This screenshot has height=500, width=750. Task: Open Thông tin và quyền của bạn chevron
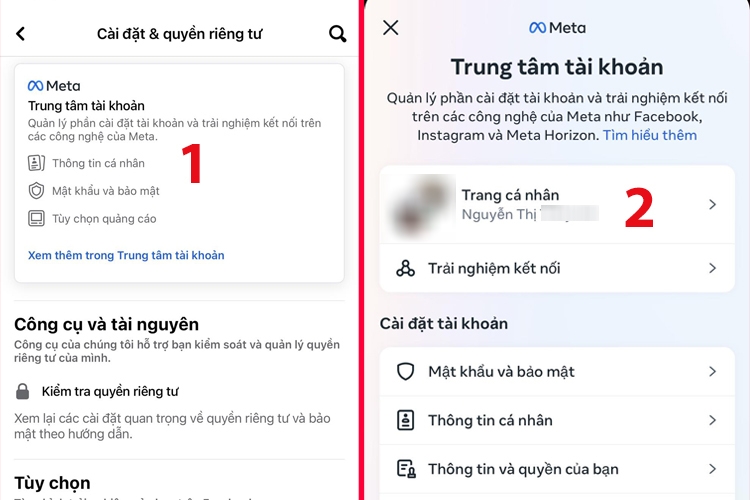click(712, 468)
